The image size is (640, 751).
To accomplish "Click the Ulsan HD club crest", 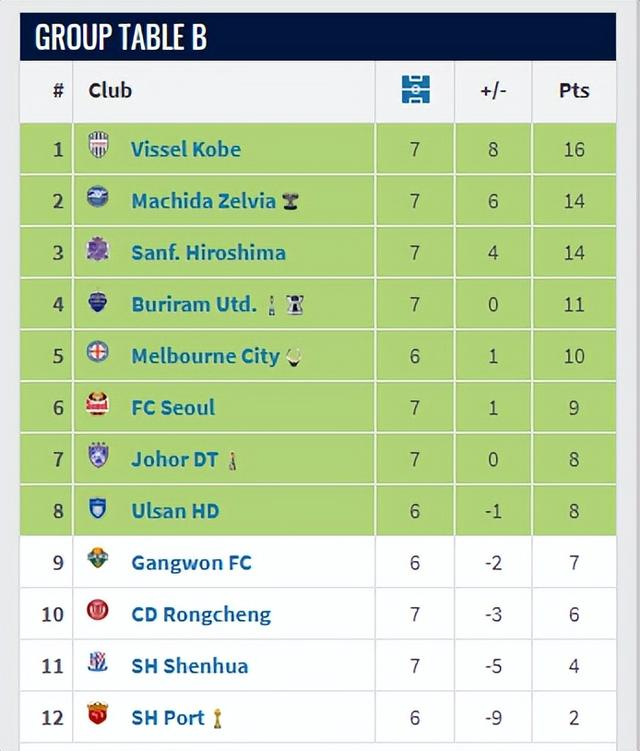I will 98,509.
